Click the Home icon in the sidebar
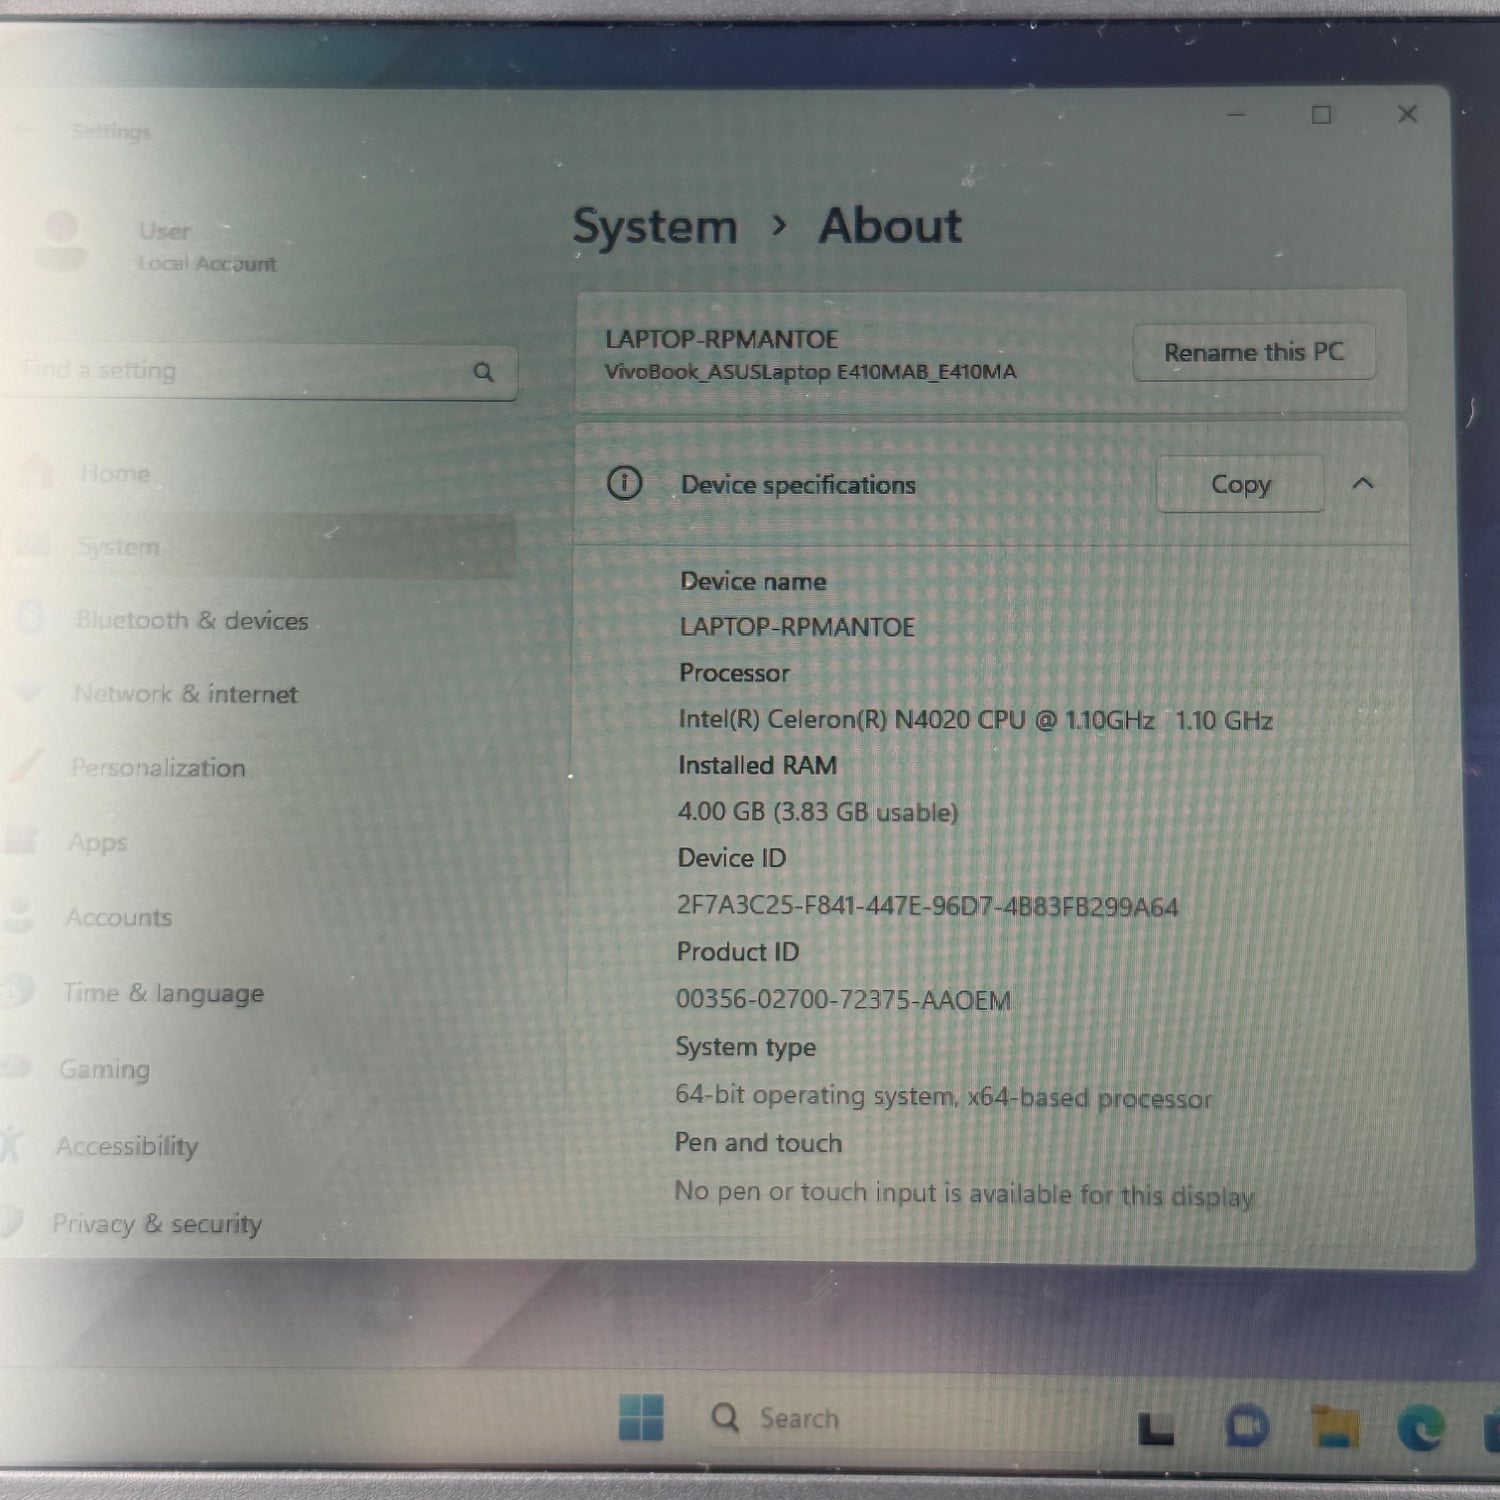This screenshot has height=1500, width=1500. [x=37, y=472]
